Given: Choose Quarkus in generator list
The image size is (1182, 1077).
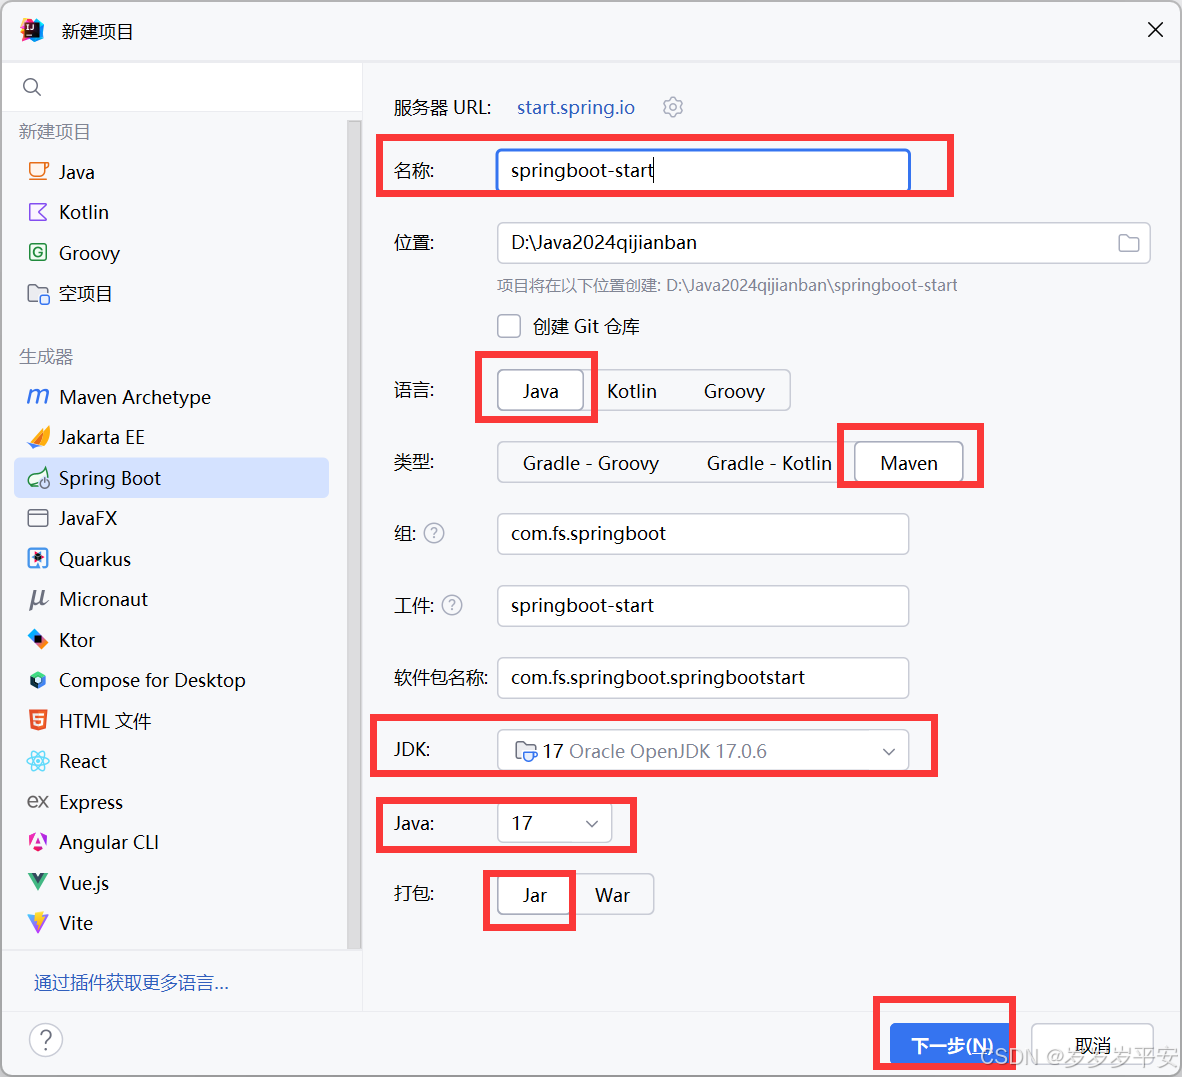Looking at the screenshot, I should tap(171, 558).
